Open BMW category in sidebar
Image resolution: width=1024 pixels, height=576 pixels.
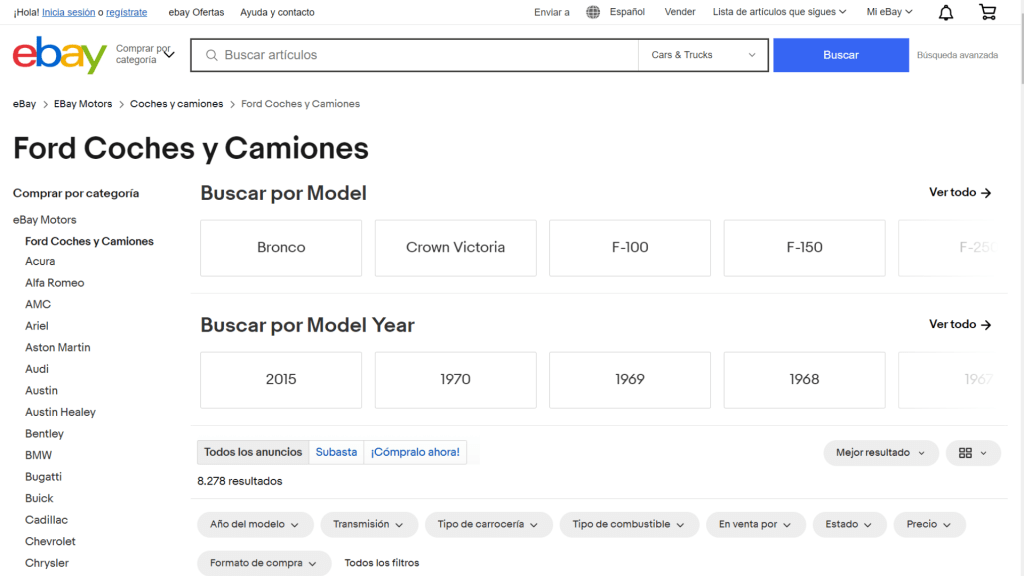click(x=39, y=455)
